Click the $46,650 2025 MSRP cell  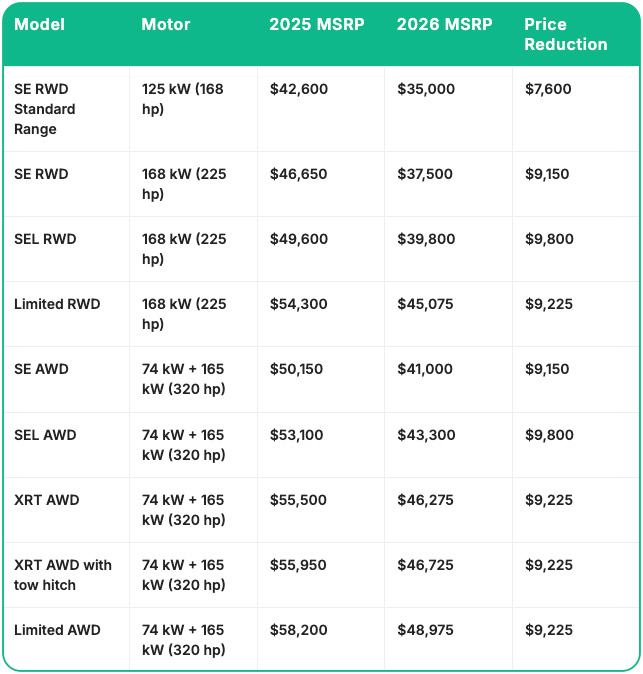pyautogui.click(x=298, y=174)
